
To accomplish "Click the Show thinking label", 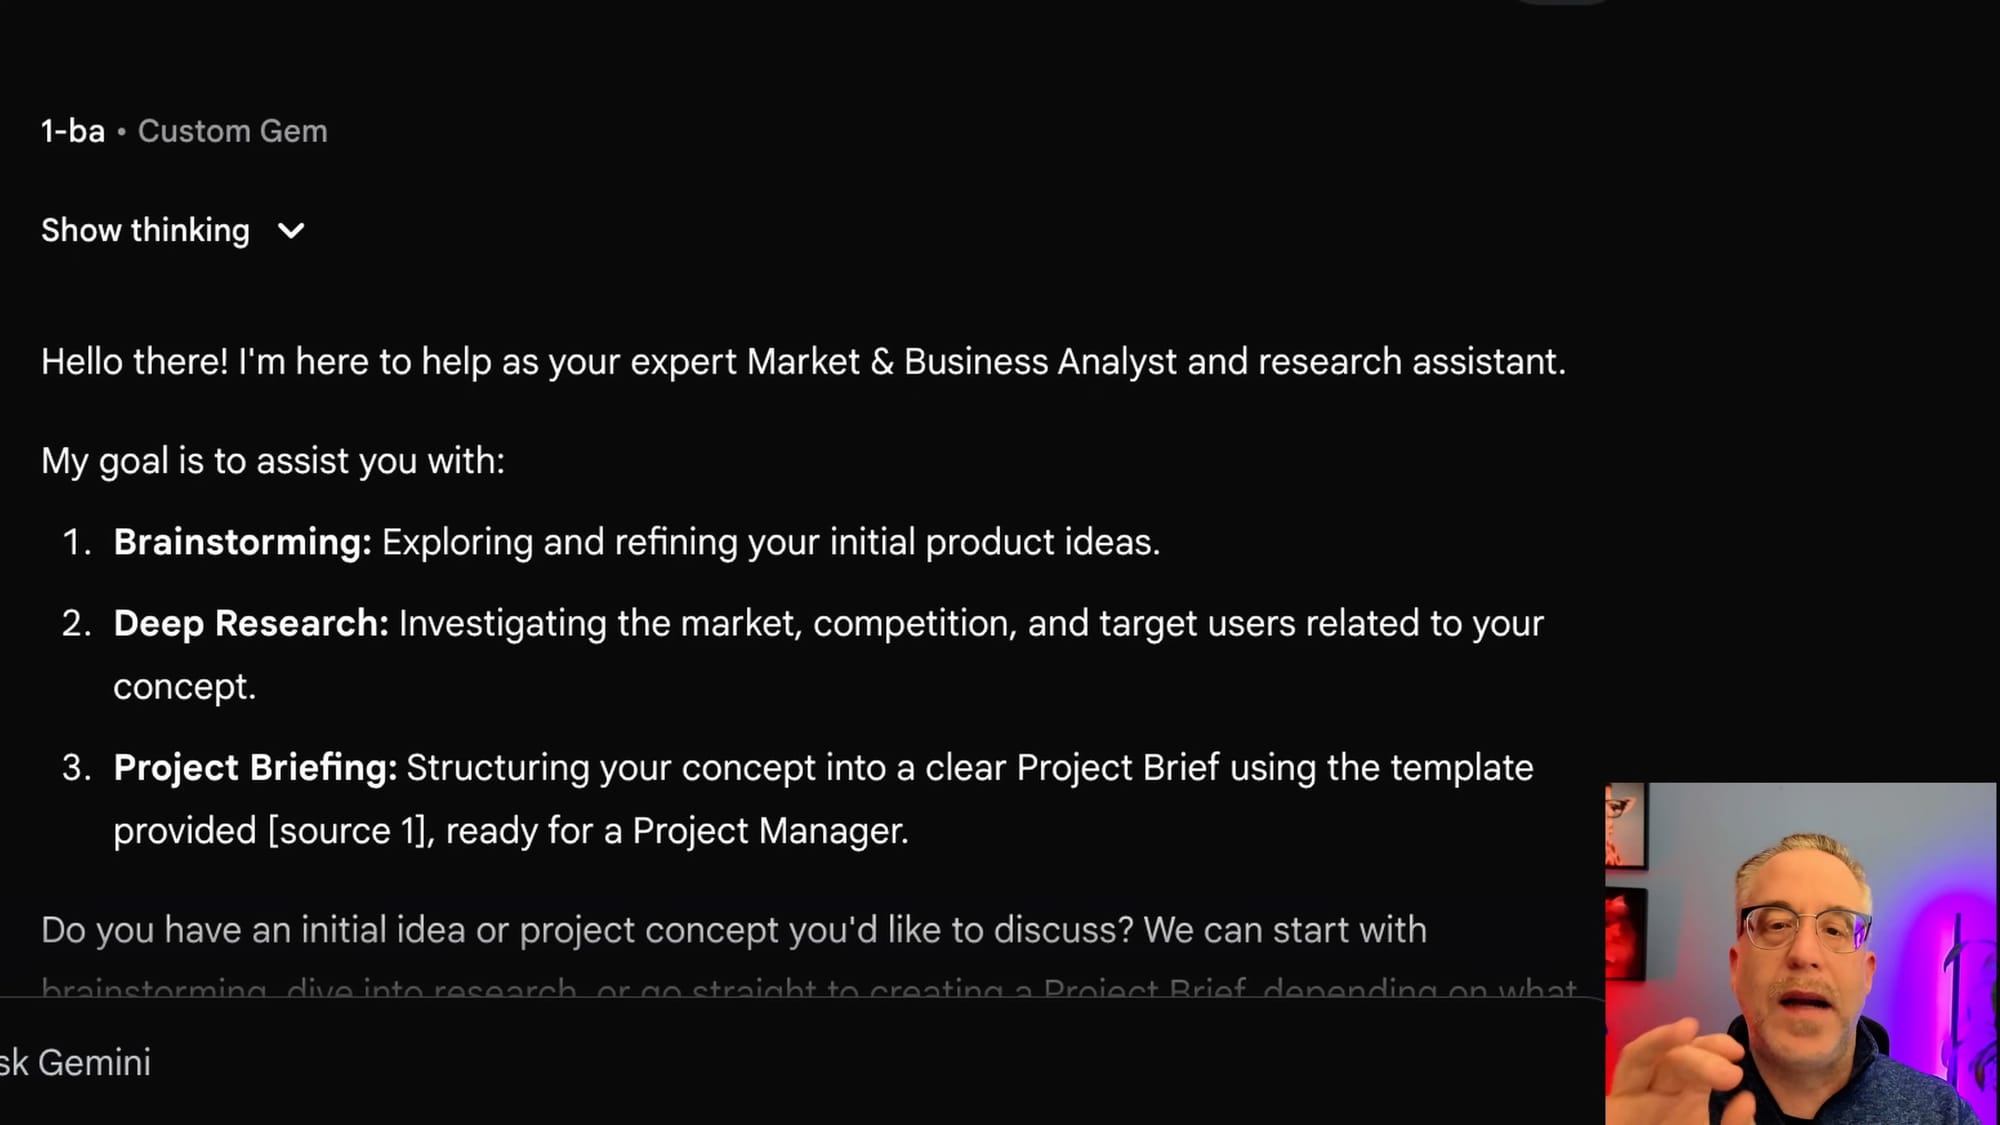I will click(145, 231).
